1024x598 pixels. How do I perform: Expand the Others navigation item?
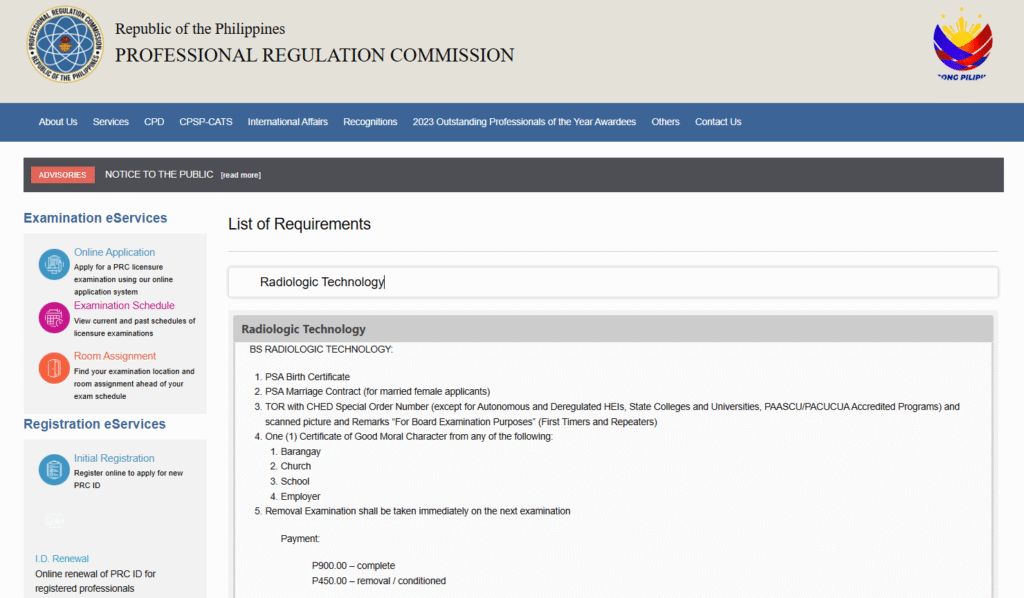665,121
